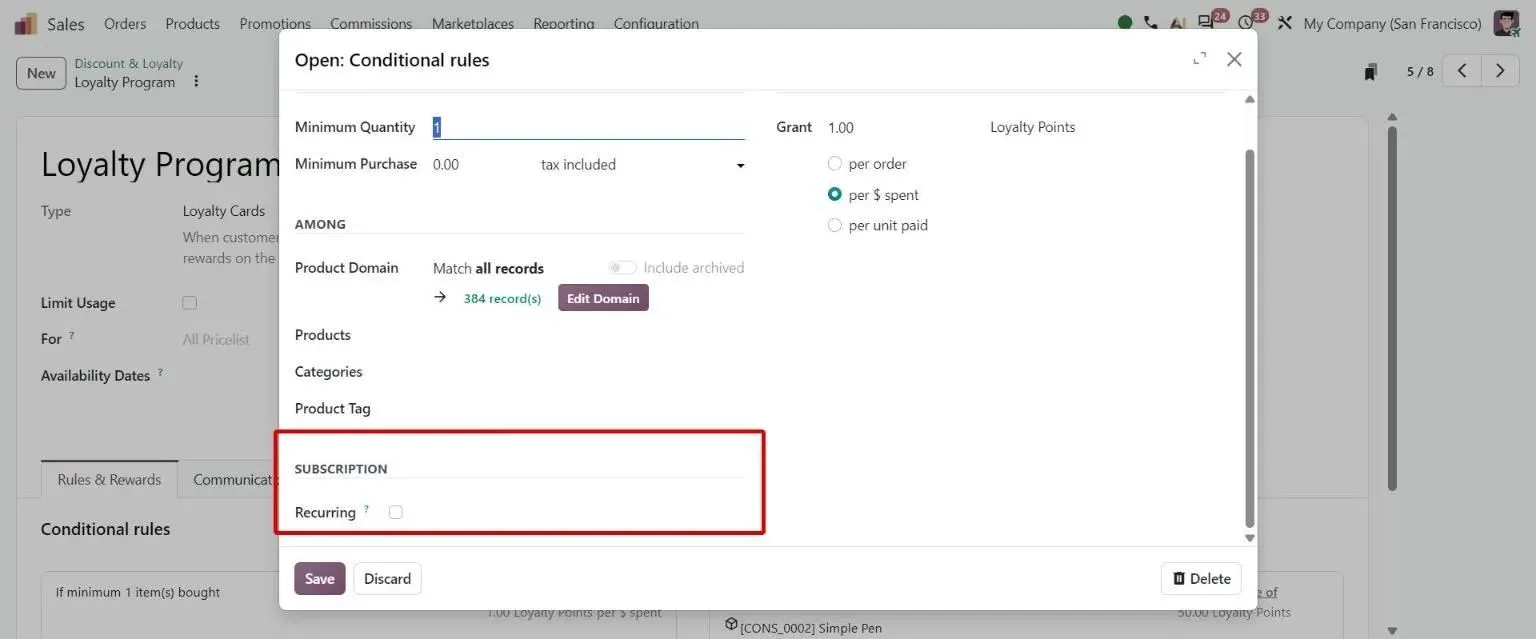This screenshot has height=639, width=1536.
Task: Open the Commissions menu
Action: 371,23
